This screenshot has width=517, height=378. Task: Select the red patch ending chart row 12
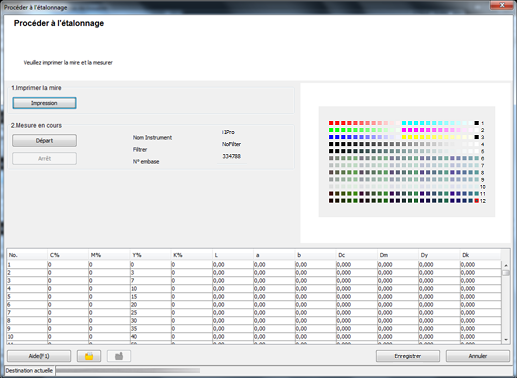point(477,201)
